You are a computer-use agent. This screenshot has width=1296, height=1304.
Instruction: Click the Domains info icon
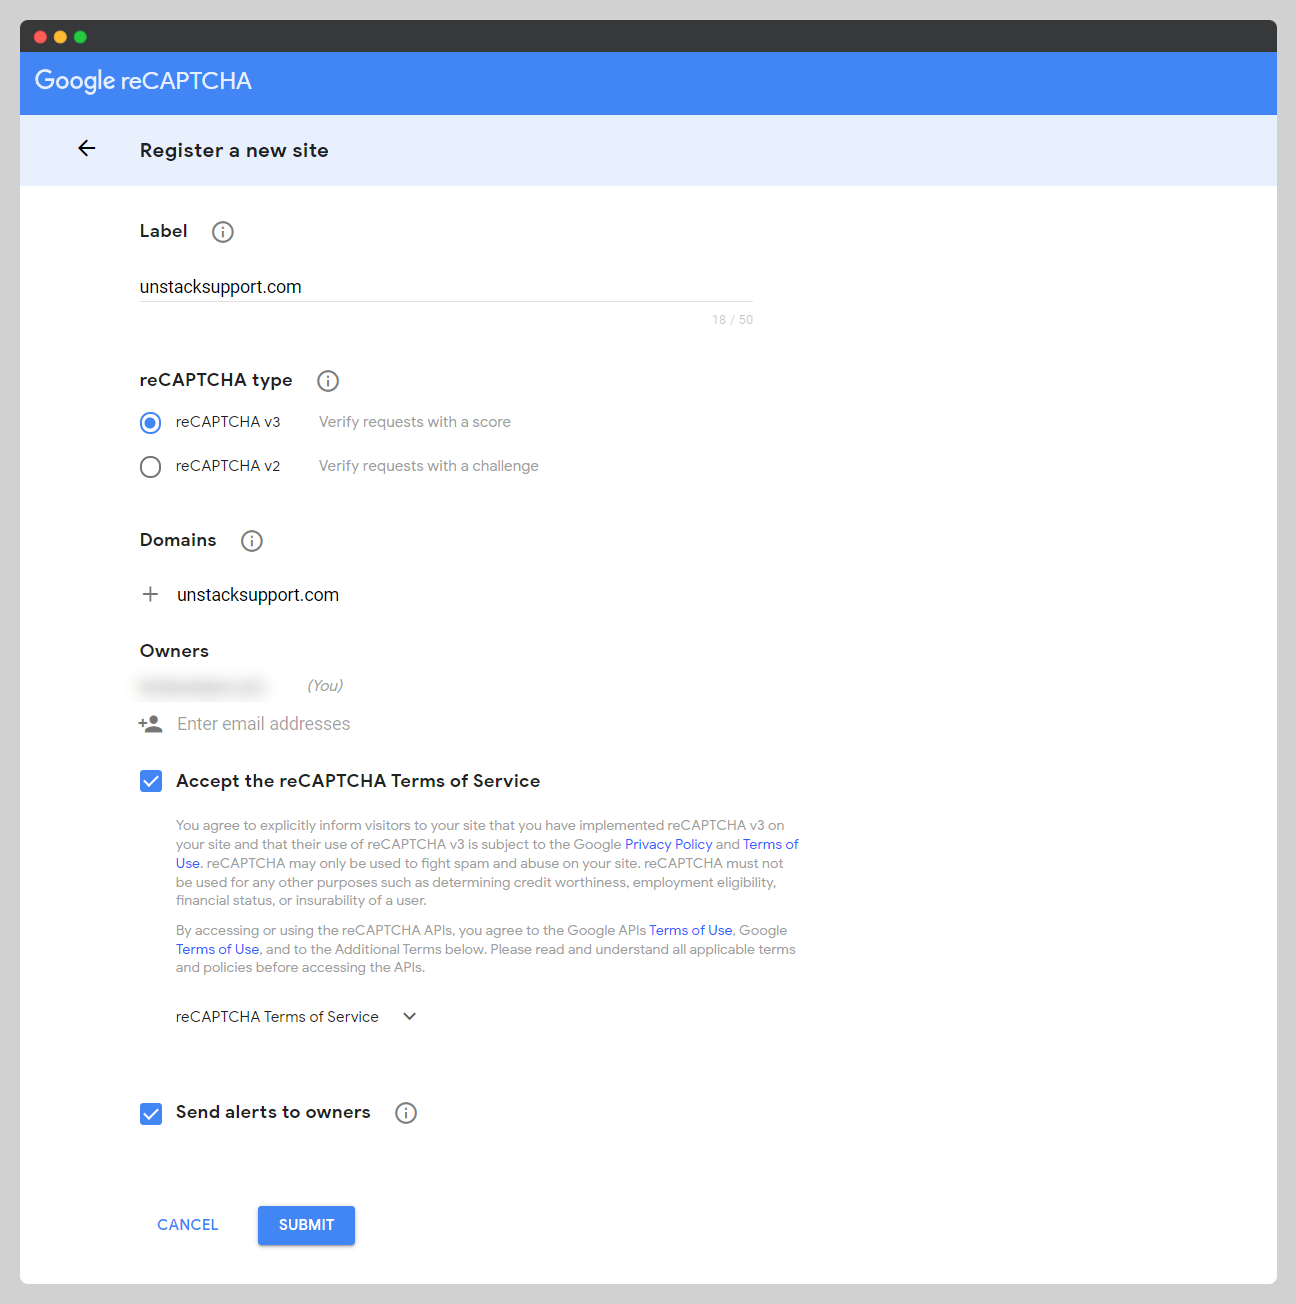(251, 540)
